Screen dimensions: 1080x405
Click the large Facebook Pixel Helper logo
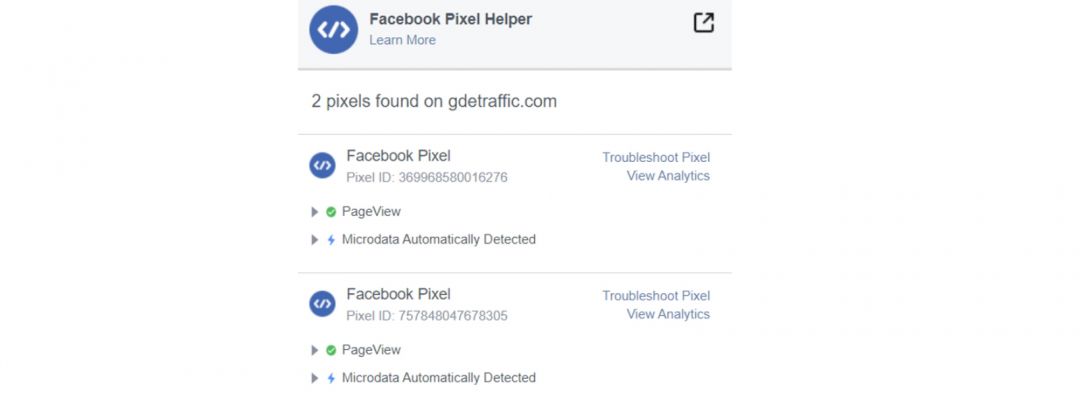click(x=333, y=30)
